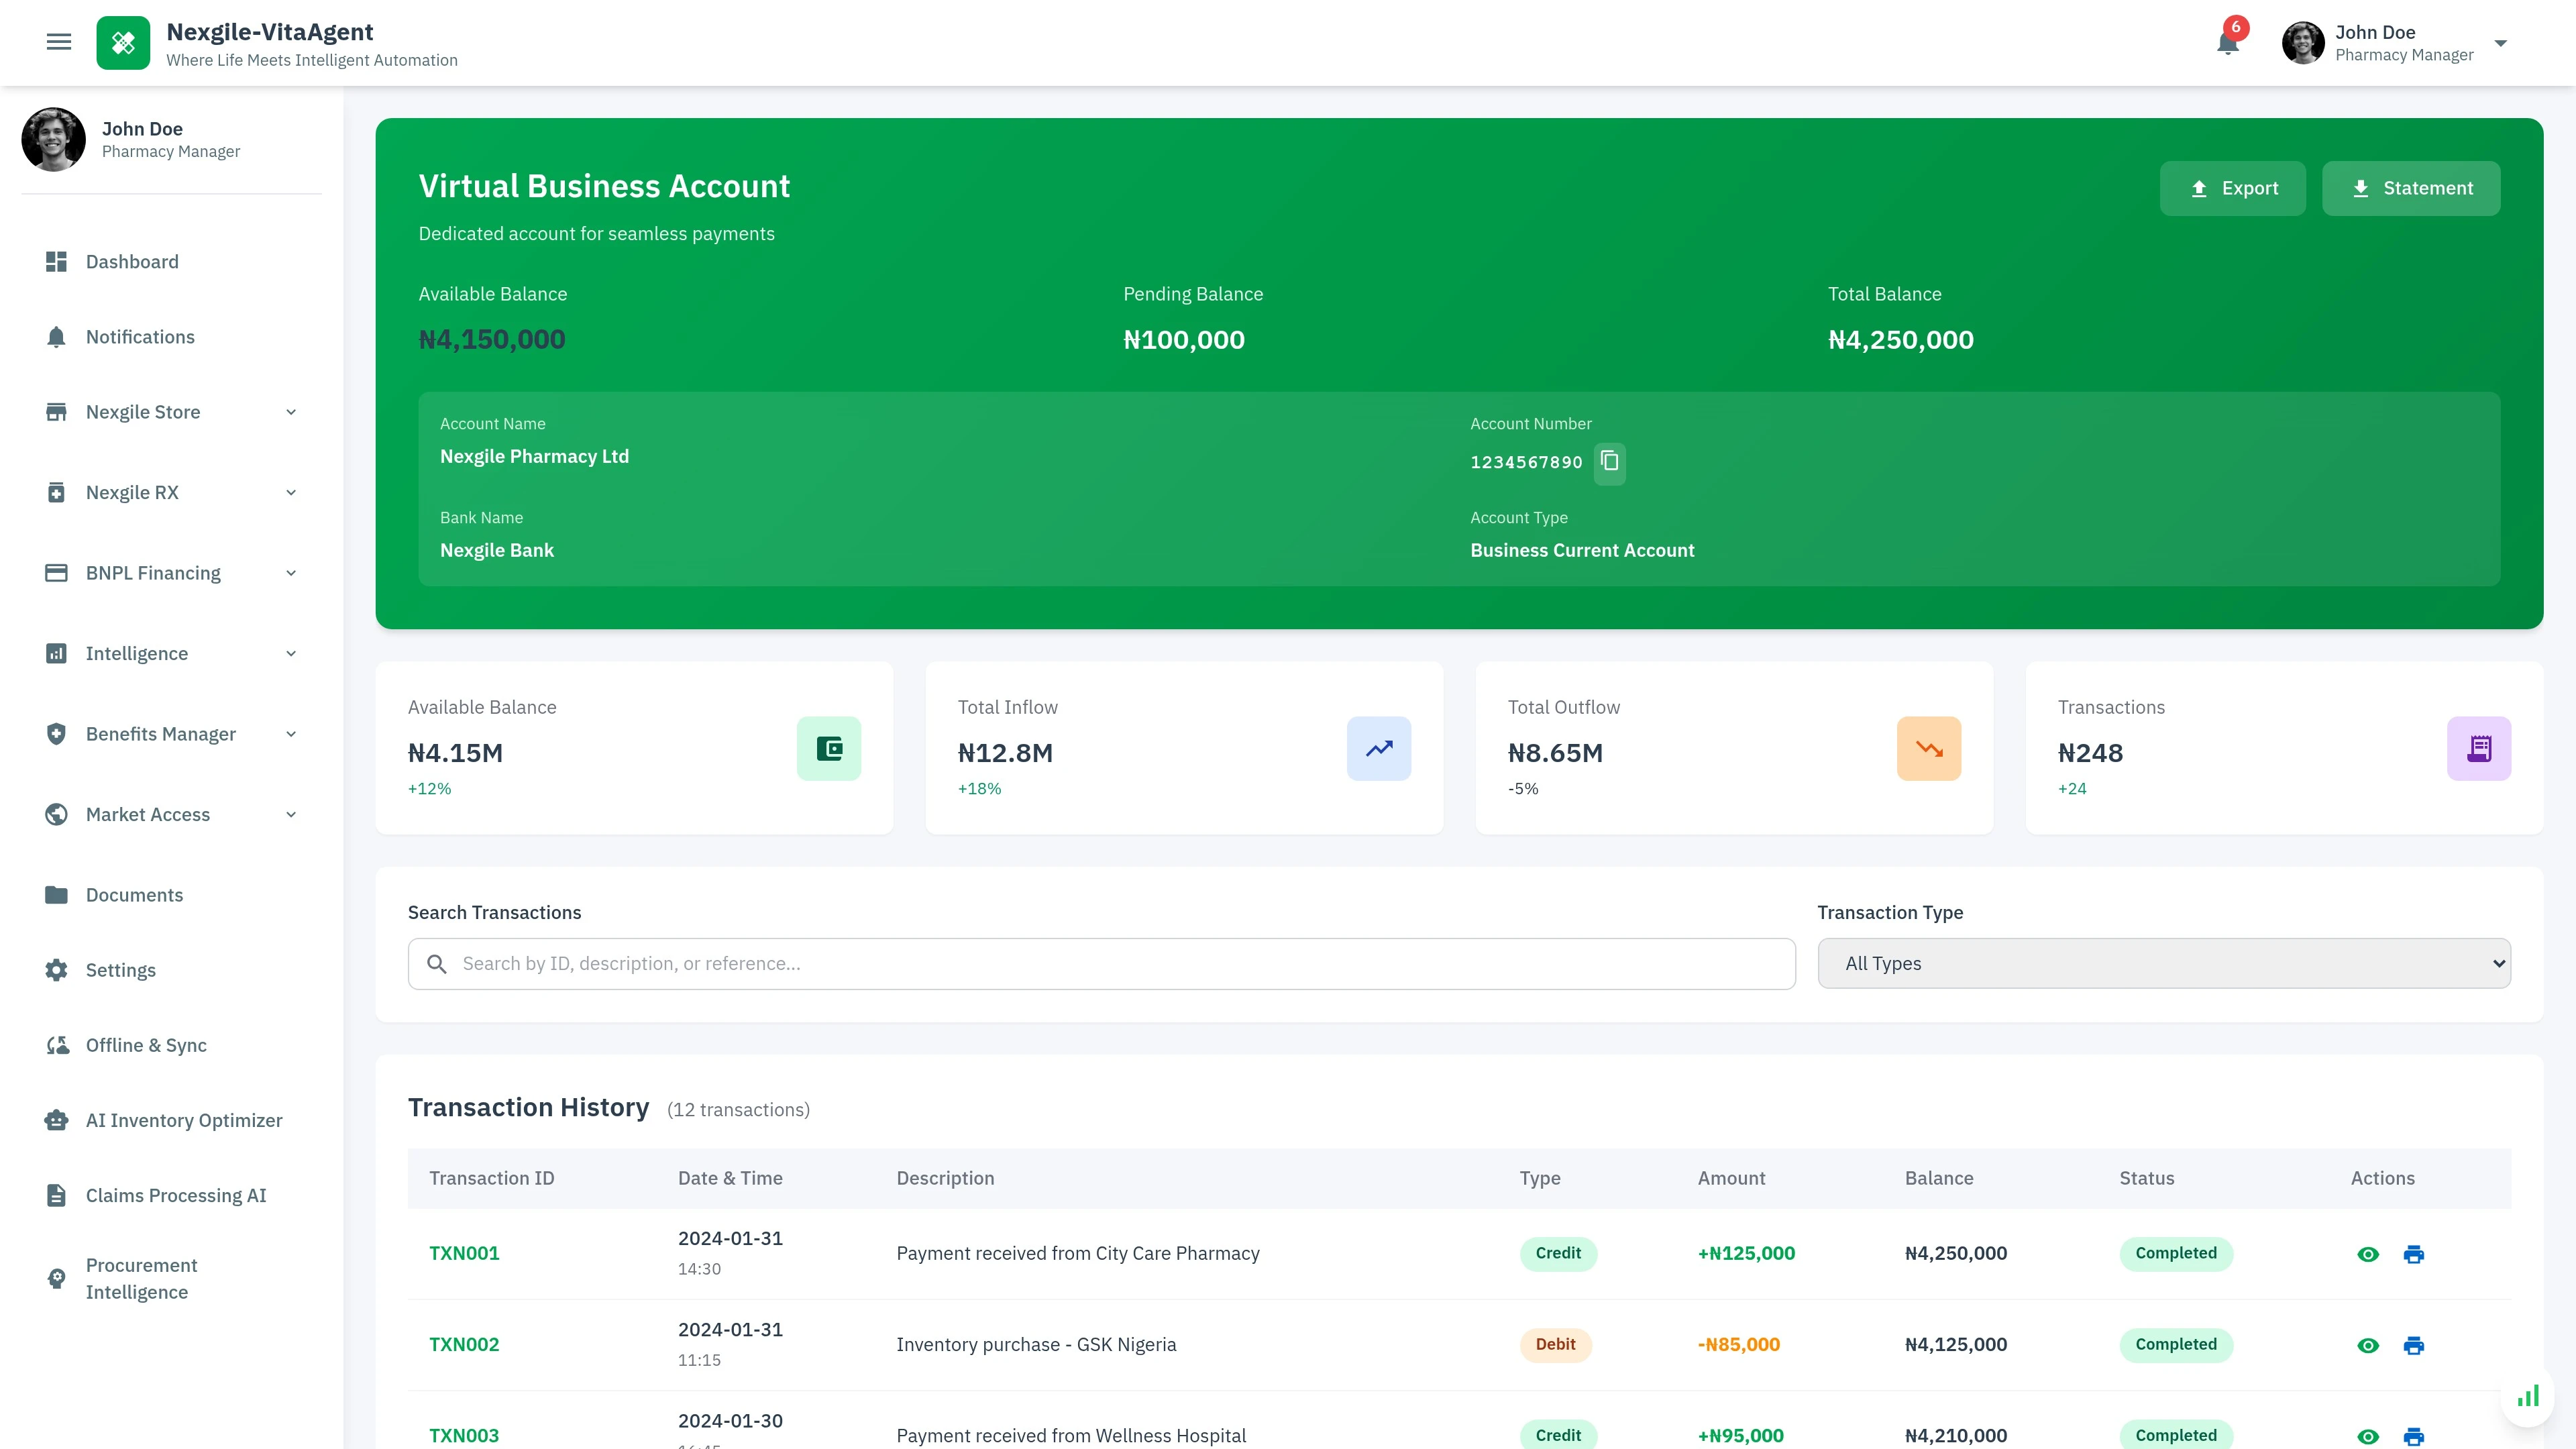Show details for TXN002 inventory purchase

[2368, 1345]
